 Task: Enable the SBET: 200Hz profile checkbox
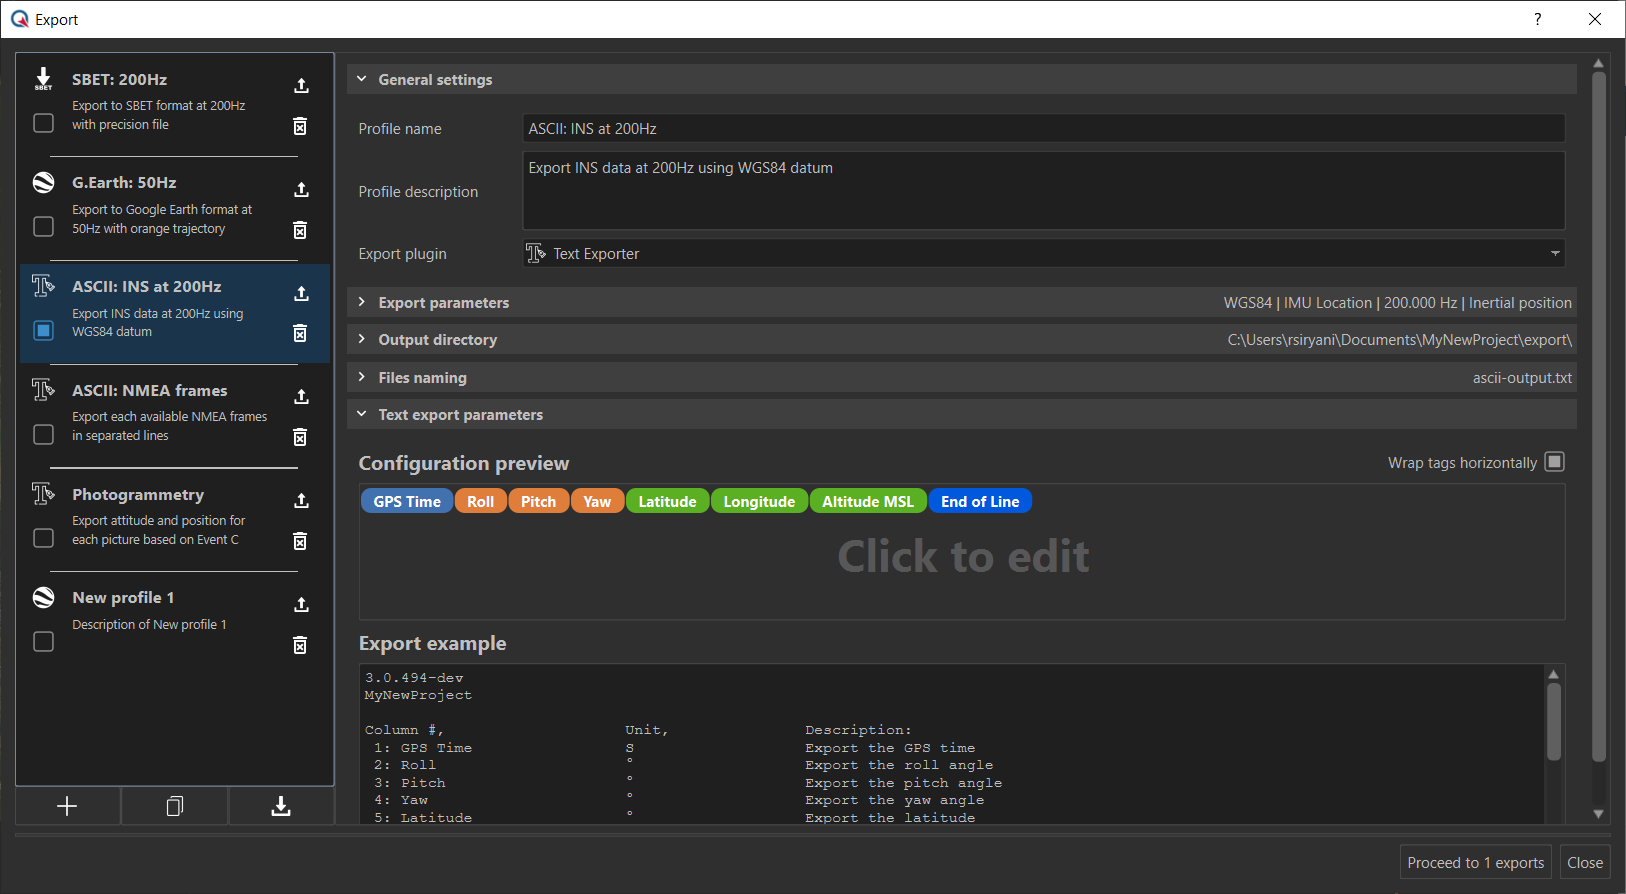tap(43, 123)
